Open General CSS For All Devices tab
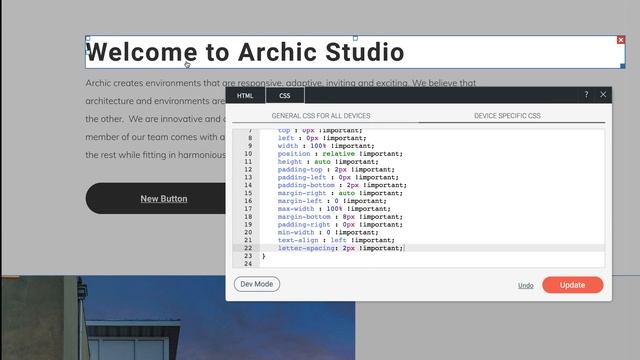The width and height of the screenshot is (640, 360). click(x=321, y=116)
